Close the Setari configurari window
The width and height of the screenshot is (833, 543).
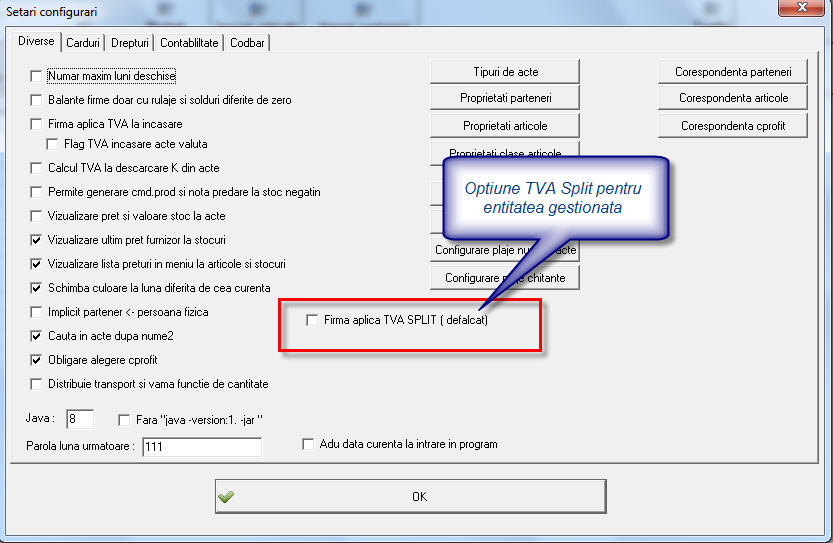coord(801,7)
